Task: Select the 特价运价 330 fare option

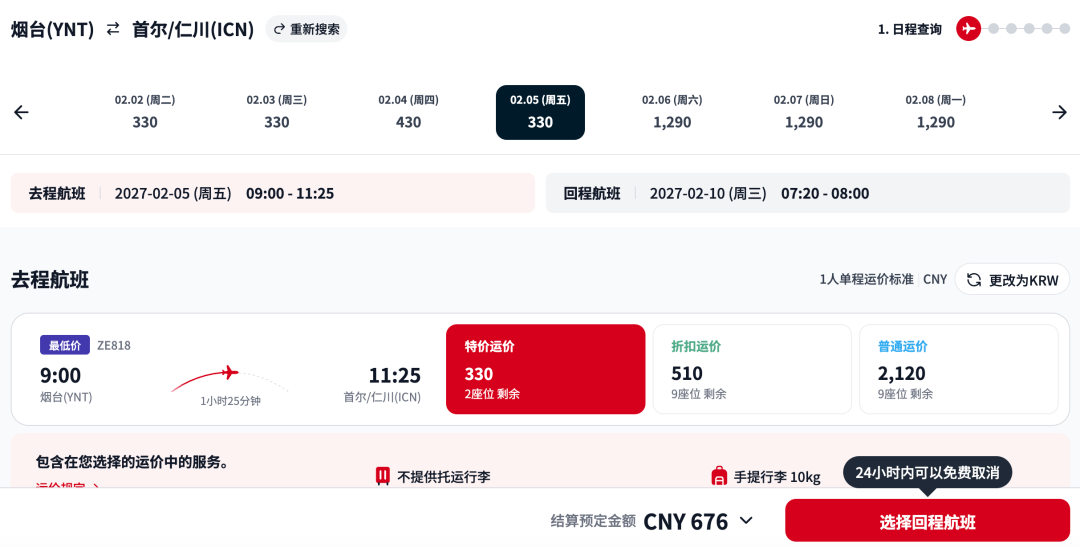Action: pyautogui.click(x=546, y=369)
